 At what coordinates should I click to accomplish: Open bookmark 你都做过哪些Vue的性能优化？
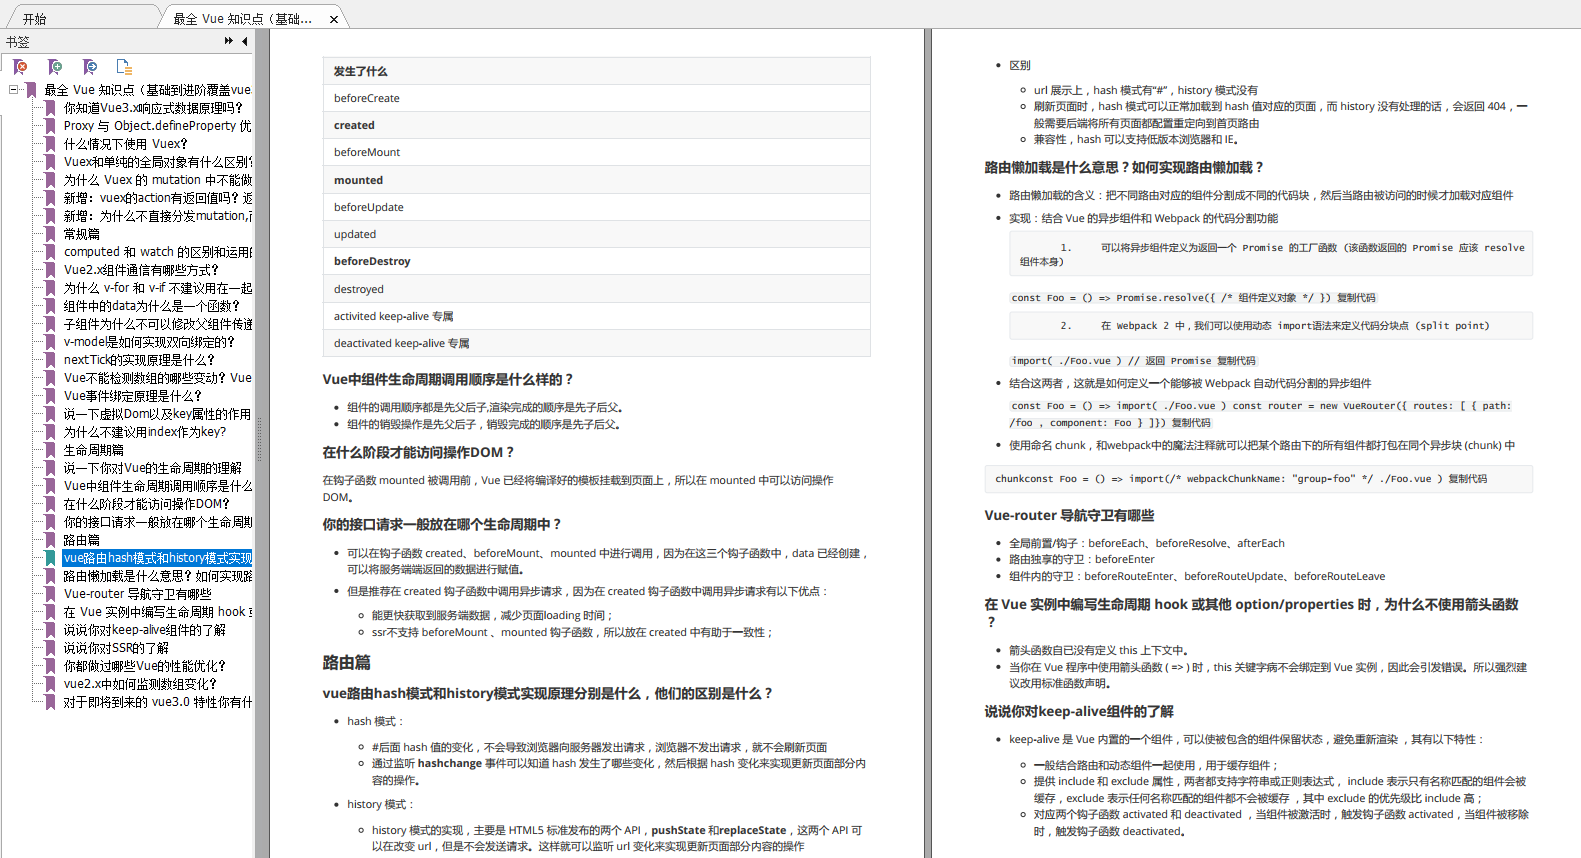(x=145, y=666)
